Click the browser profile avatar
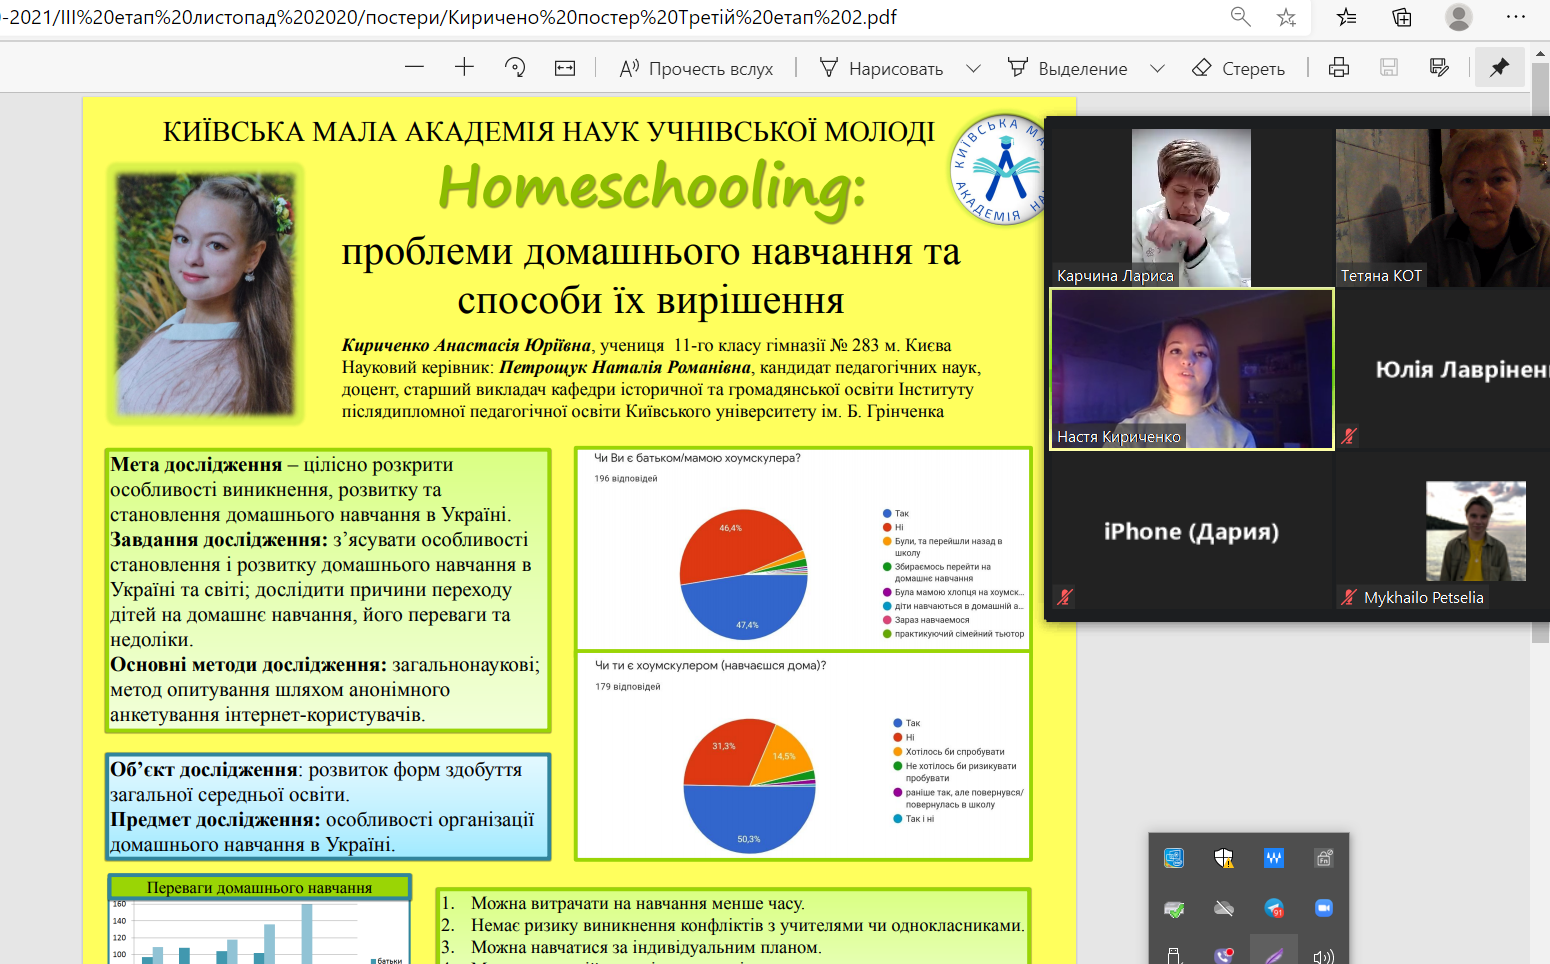 [x=1459, y=17]
